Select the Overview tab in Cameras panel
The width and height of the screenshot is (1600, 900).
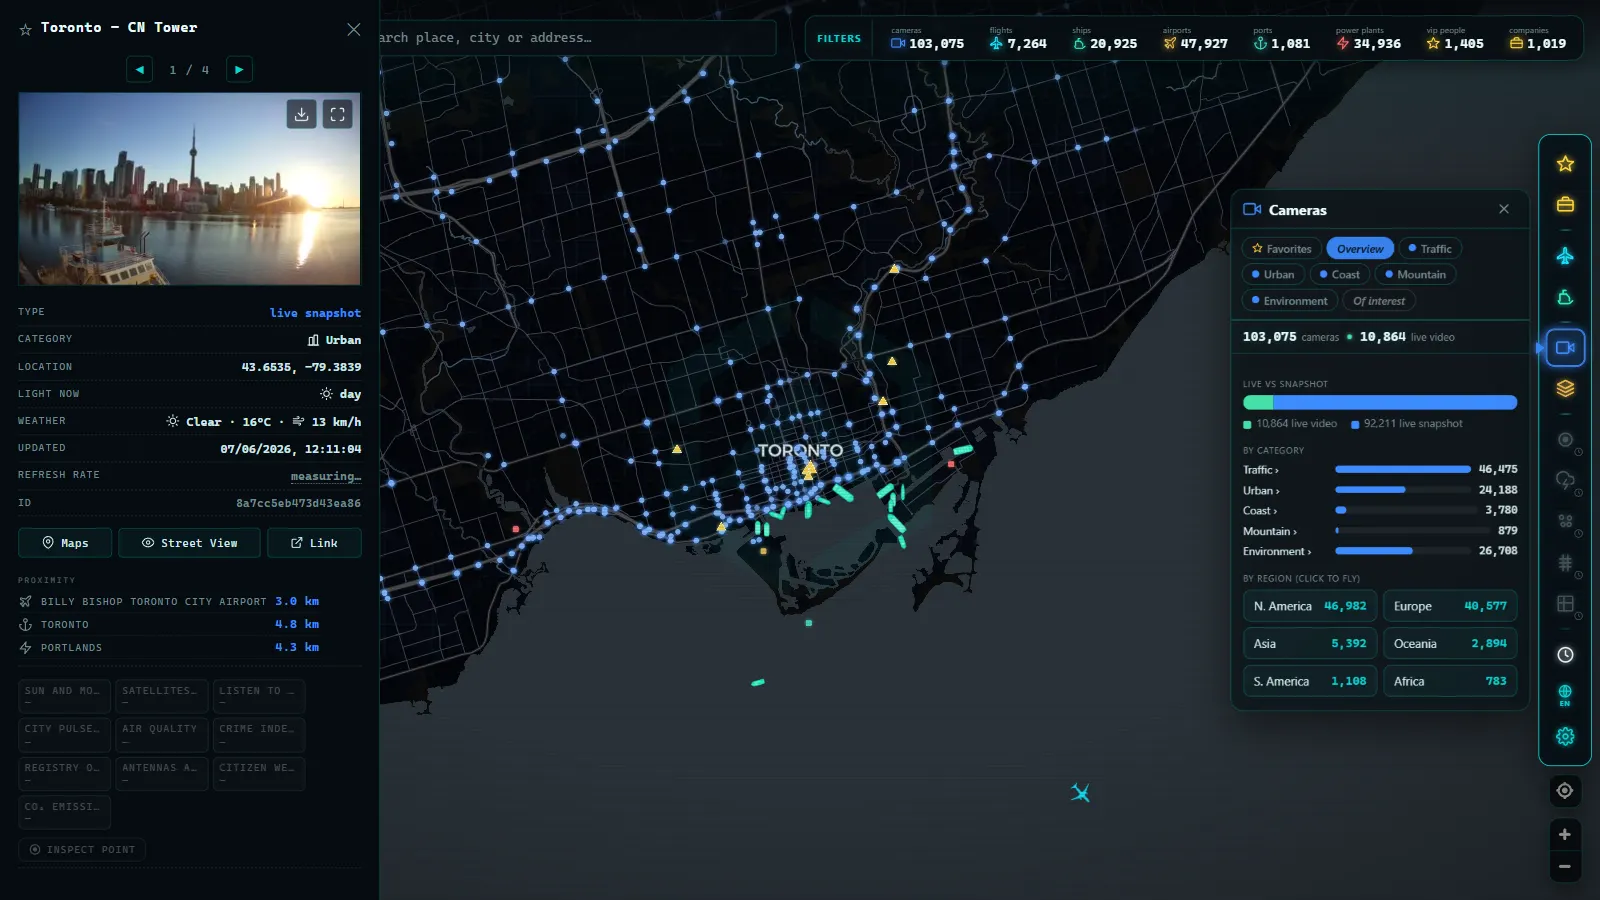tap(1360, 249)
